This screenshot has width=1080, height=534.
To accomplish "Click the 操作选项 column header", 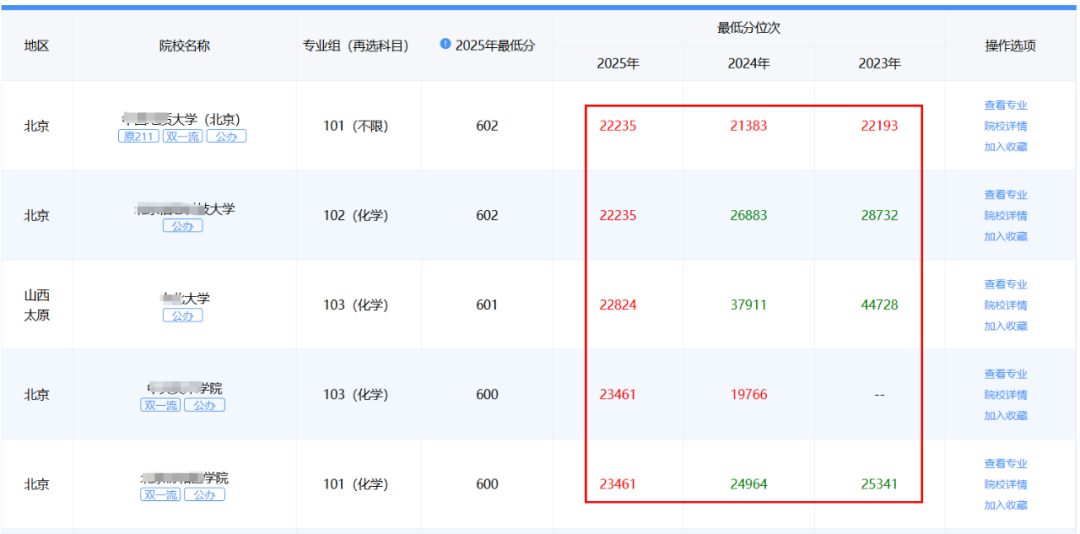I will (1010, 45).
